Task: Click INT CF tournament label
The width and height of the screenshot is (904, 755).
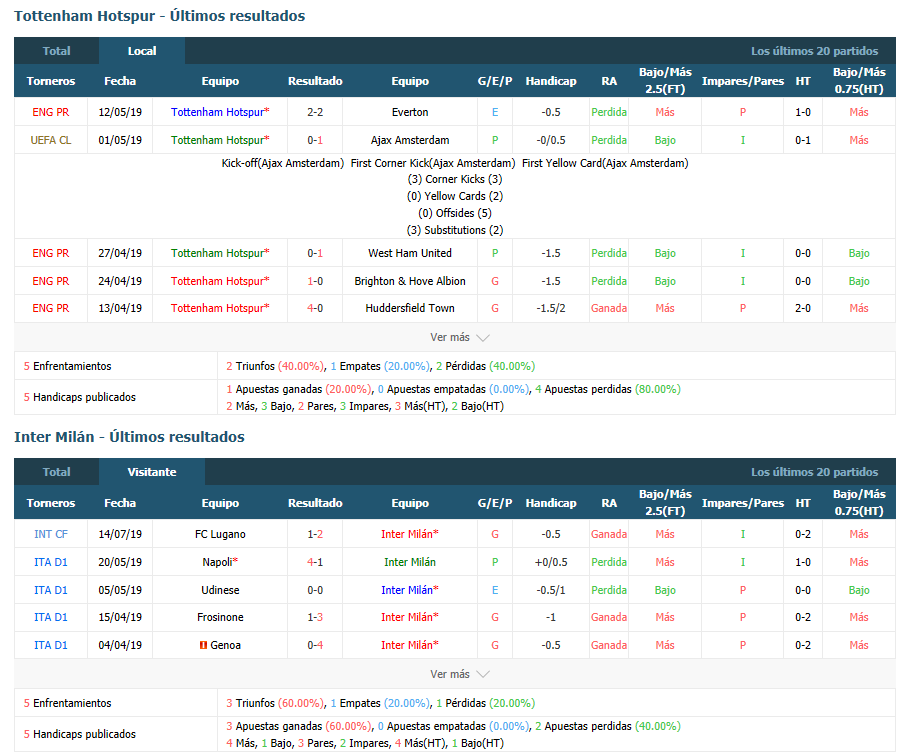Action: pos(51,534)
